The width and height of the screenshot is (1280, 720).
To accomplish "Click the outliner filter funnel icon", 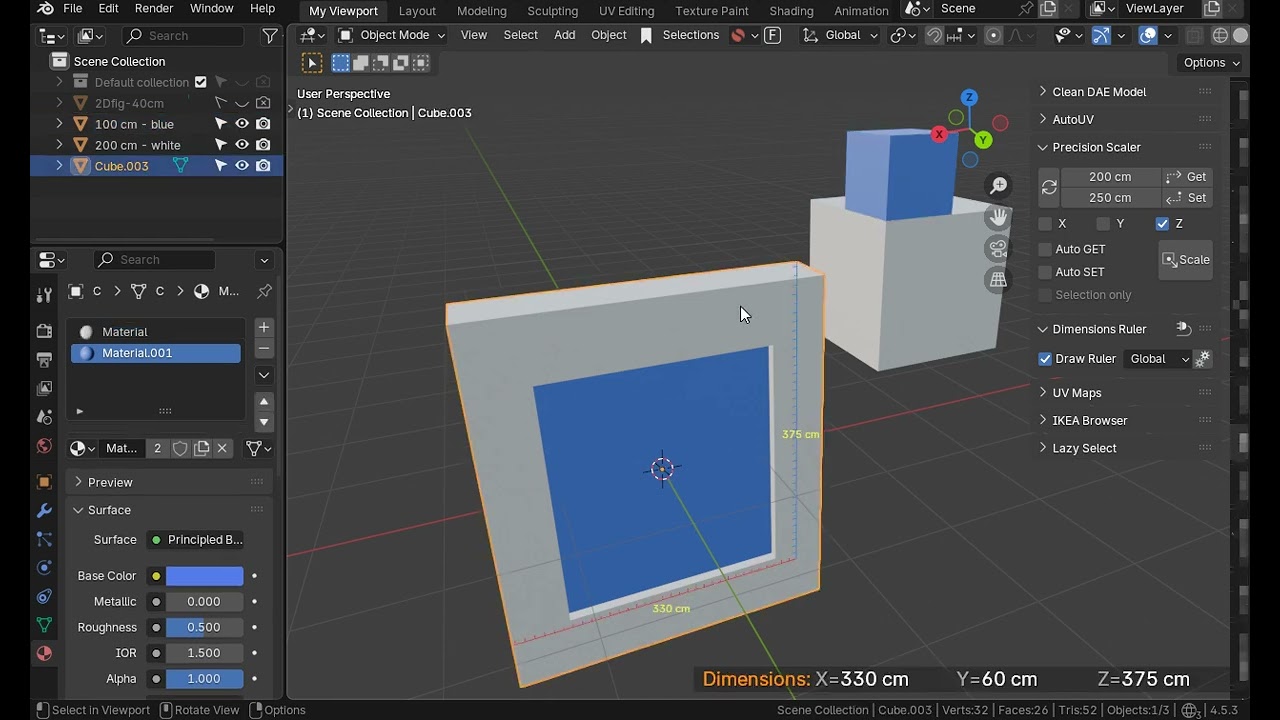I will click(270, 36).
